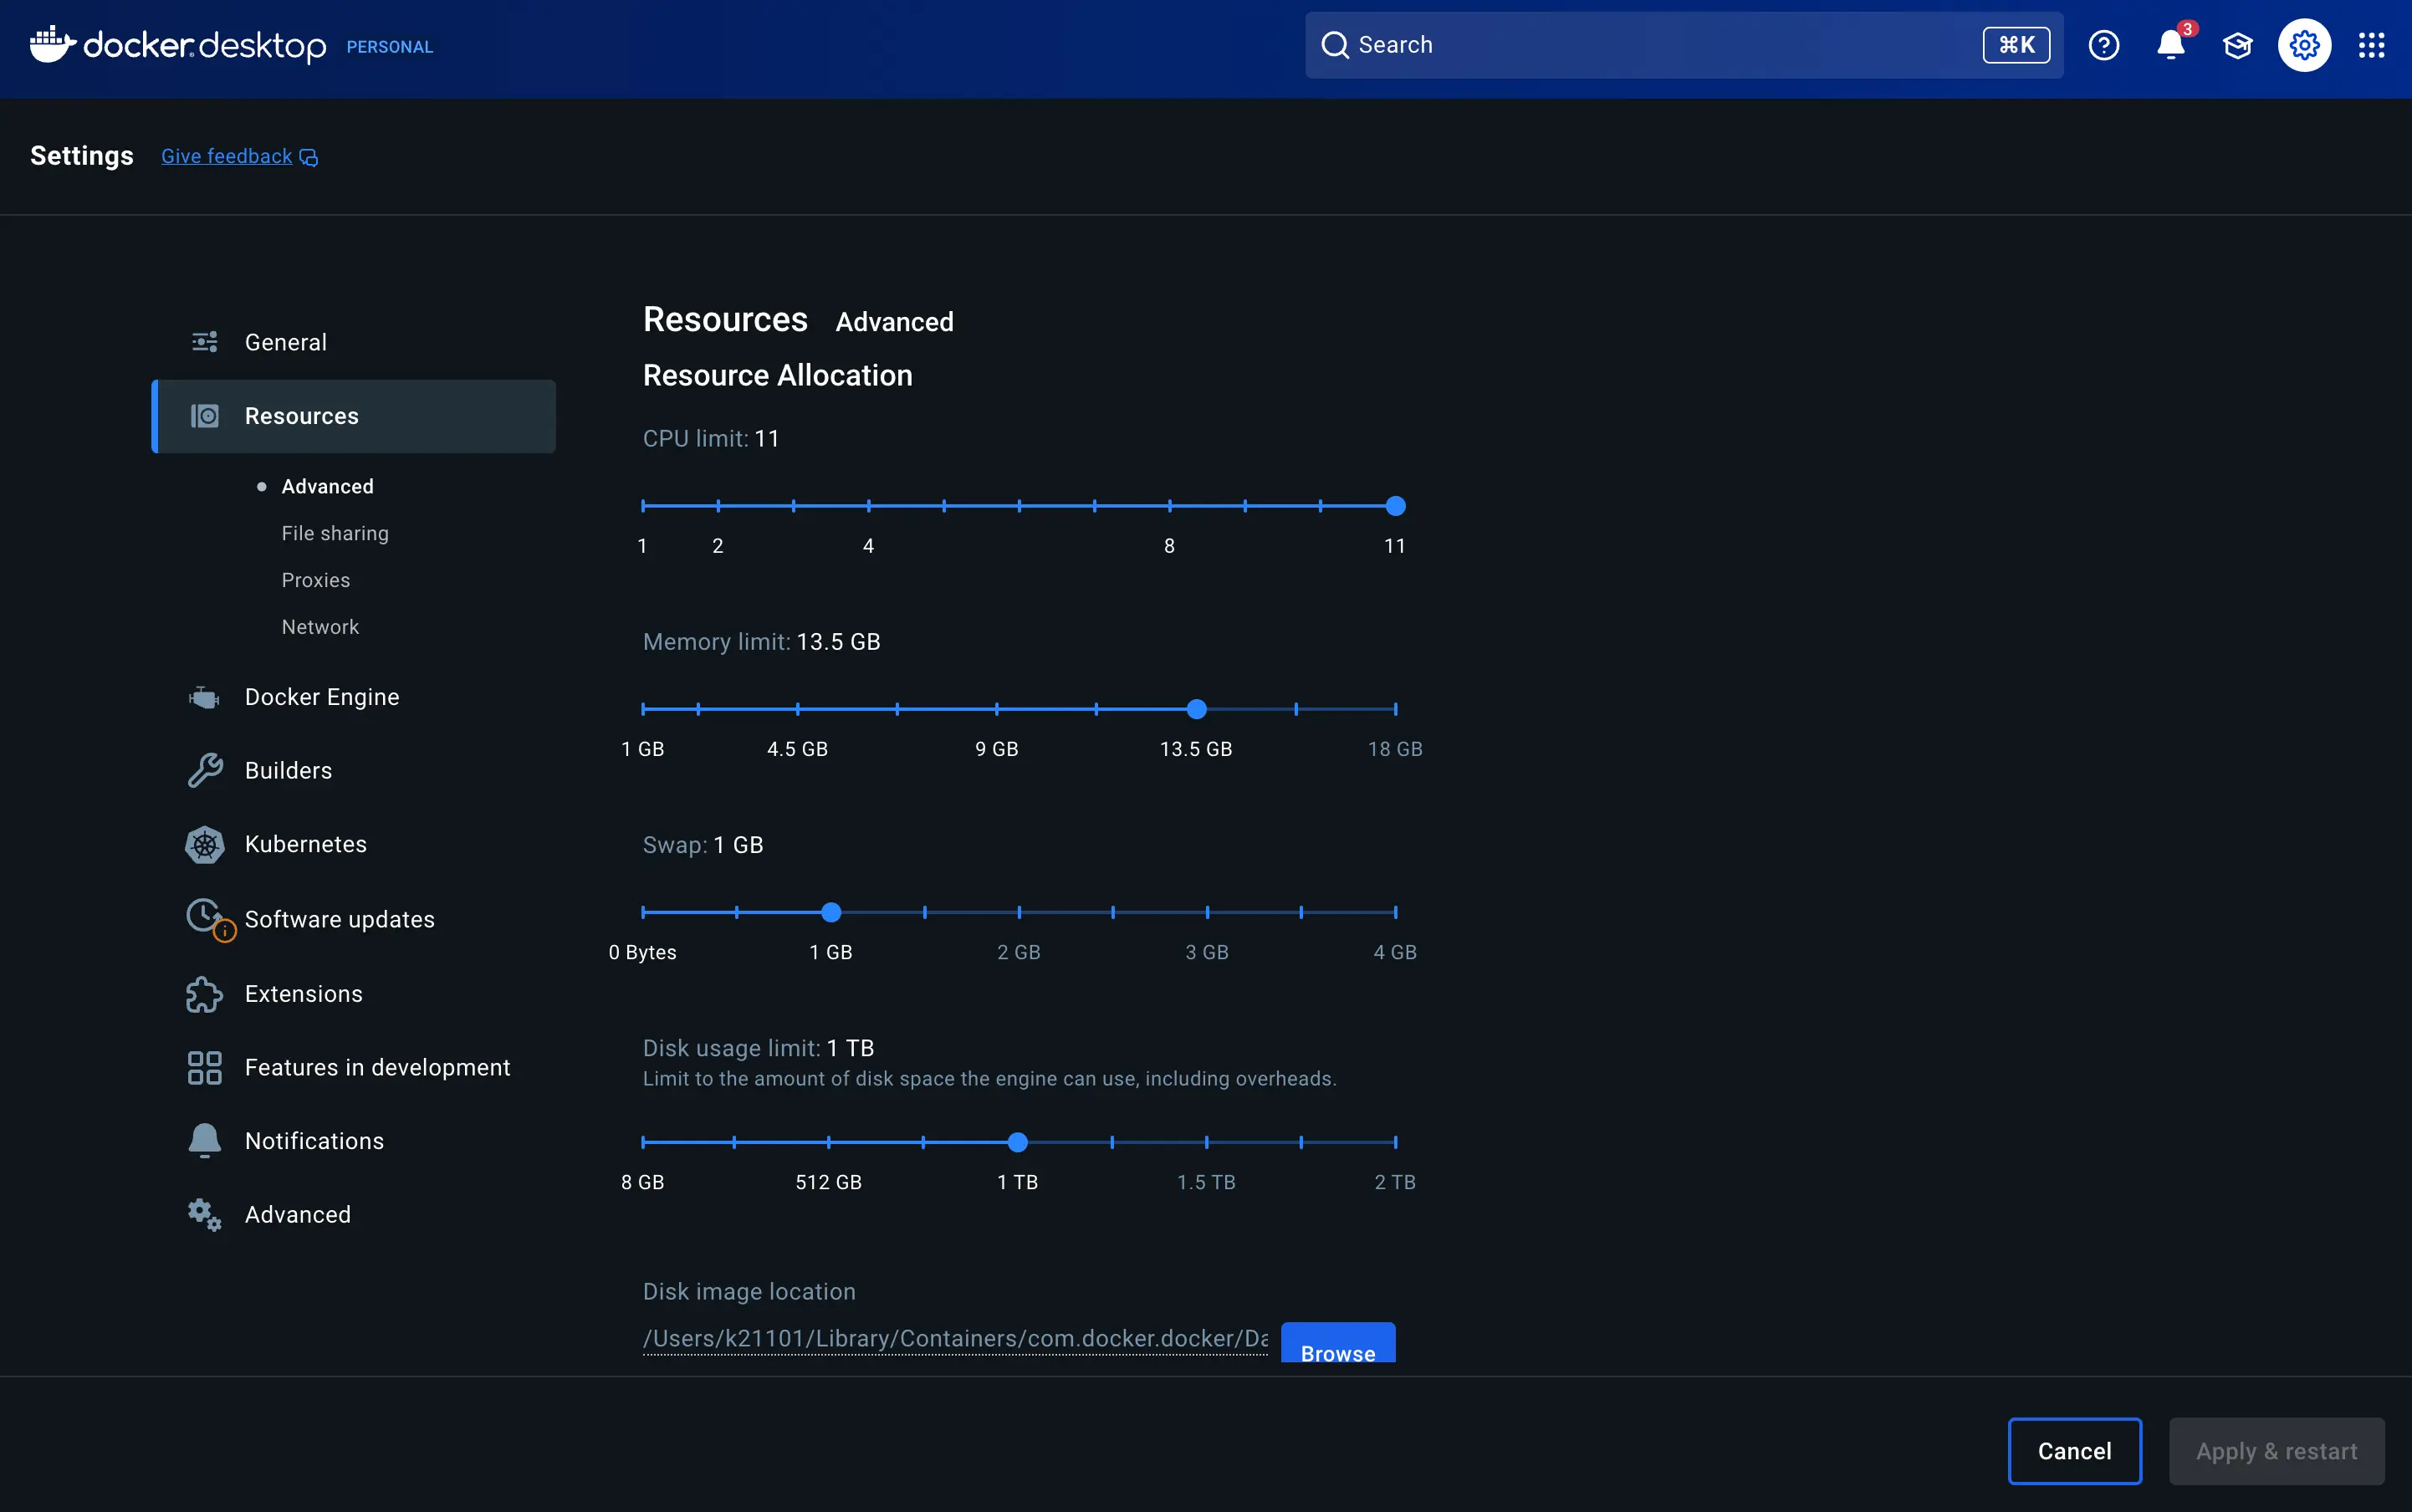Click the 4 GB swap scale label
This screenshot has height=1512, width=2412.
coord(1395,952)
